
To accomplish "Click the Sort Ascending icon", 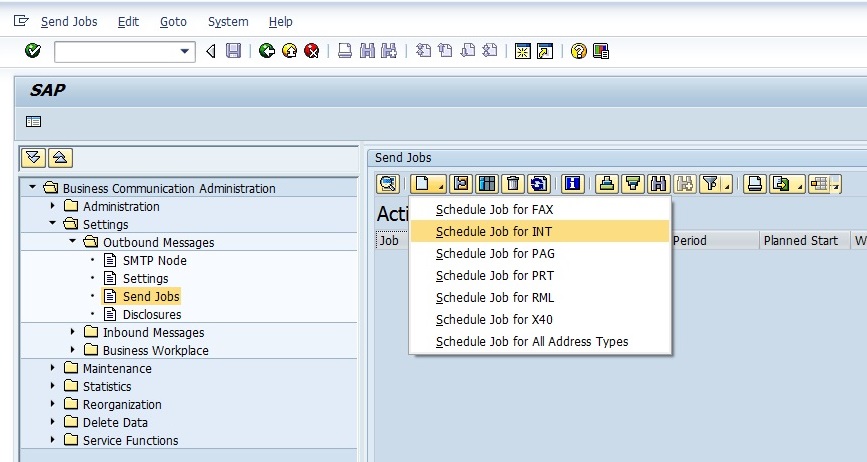I will point(607,183).
